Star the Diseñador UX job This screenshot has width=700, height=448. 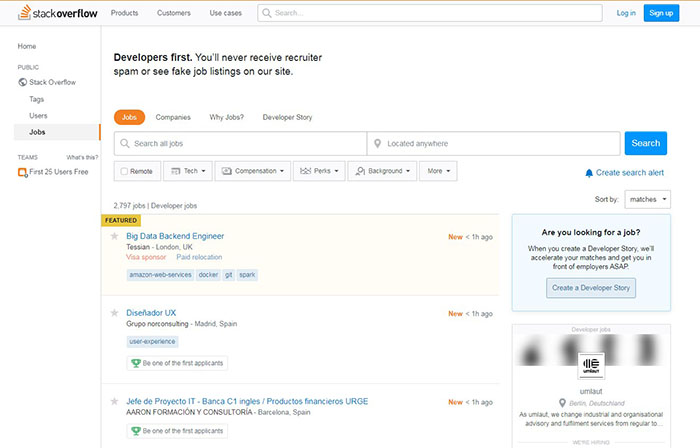pyautogui.click(x=114, y=313)
